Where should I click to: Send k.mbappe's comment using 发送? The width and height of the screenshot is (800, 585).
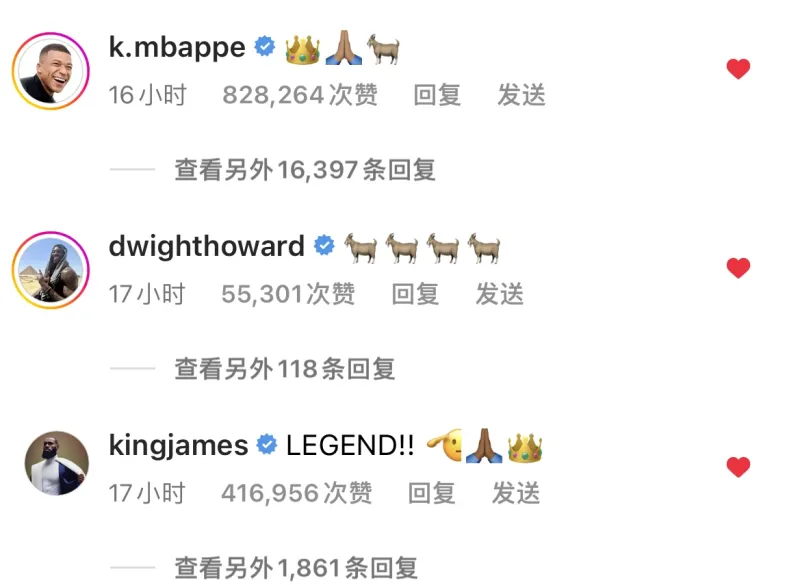coord(521,95)
